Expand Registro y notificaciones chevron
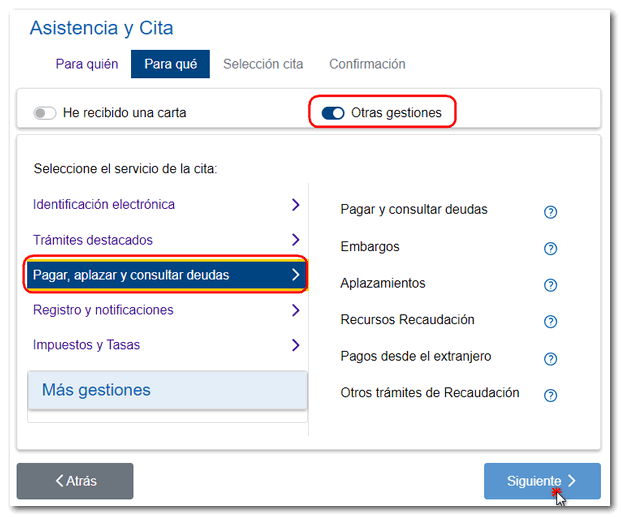The width and height of the screenshot is (621, 517). pos(295,310)
